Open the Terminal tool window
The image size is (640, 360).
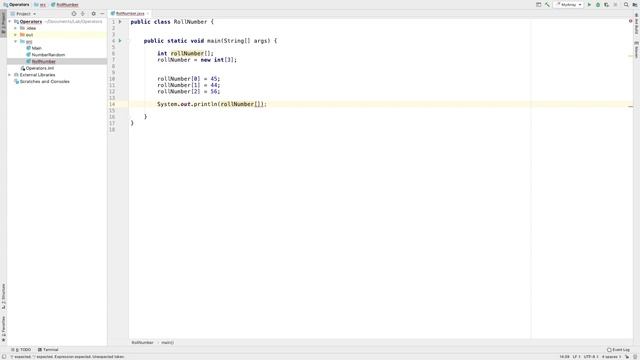click(48, 350)
